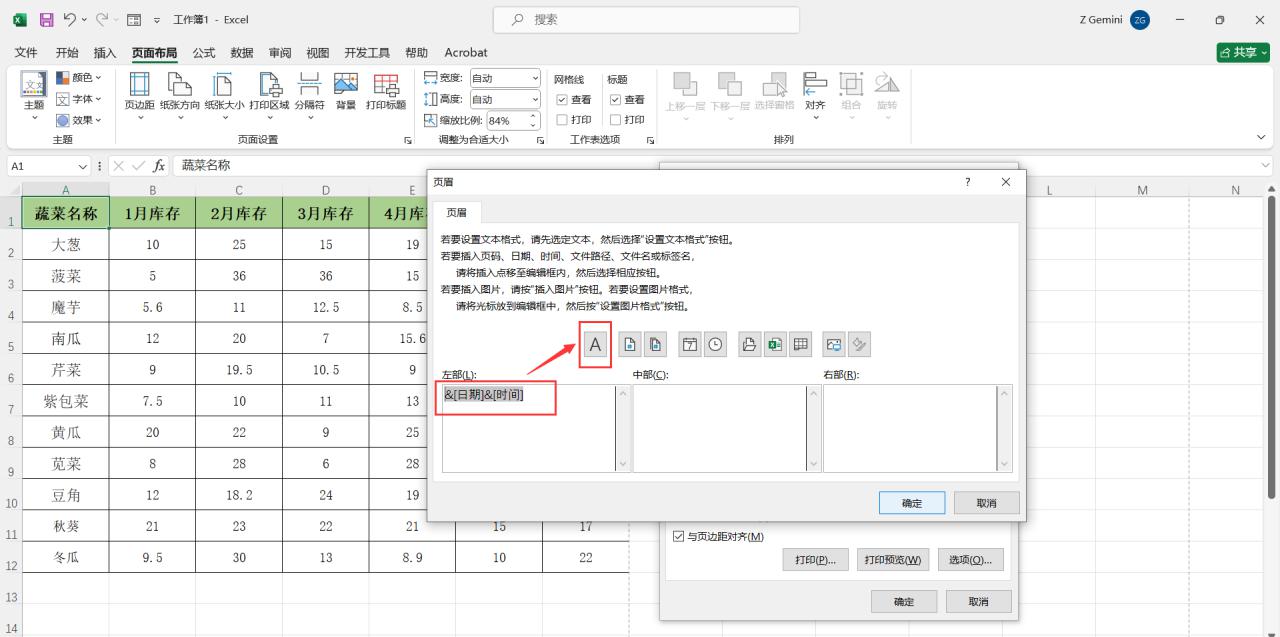The image size is (1280, 637).
Task: Click the 背景 background button
Action: (x=346, y=91)
